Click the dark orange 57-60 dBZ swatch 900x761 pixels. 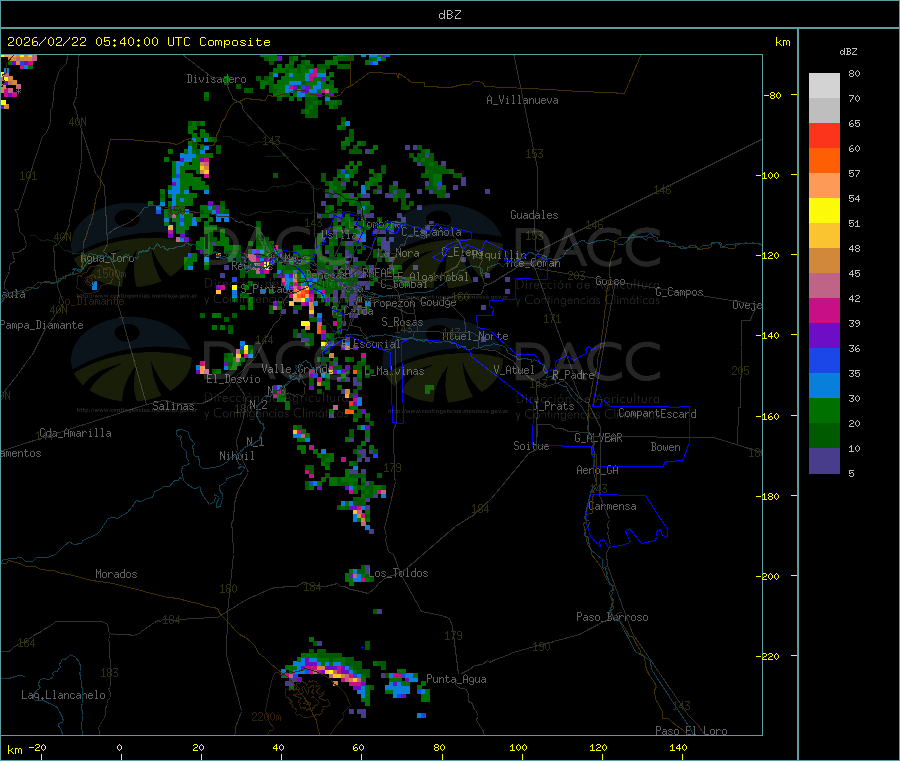tap(824, 161)
